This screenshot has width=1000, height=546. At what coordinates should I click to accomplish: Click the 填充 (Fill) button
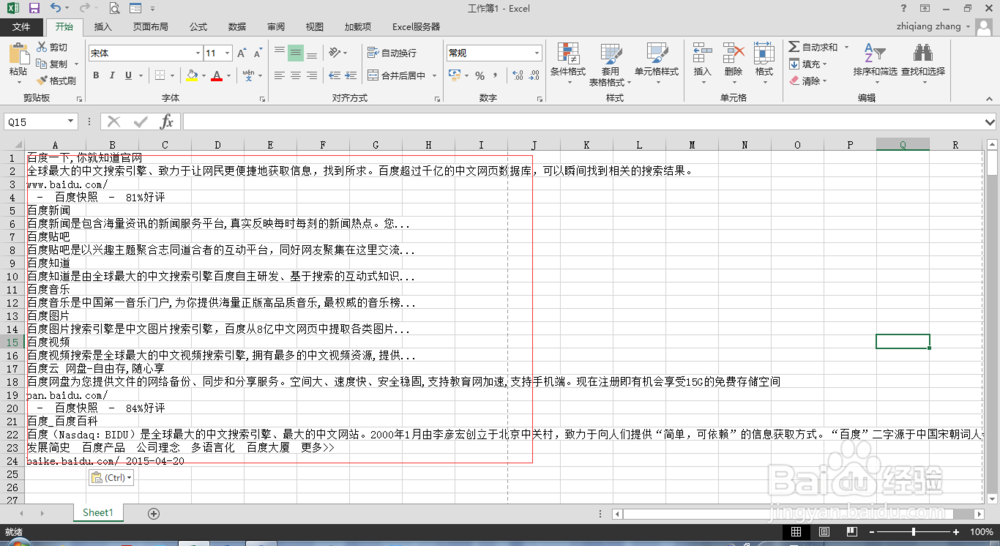(x=807, y=64)
